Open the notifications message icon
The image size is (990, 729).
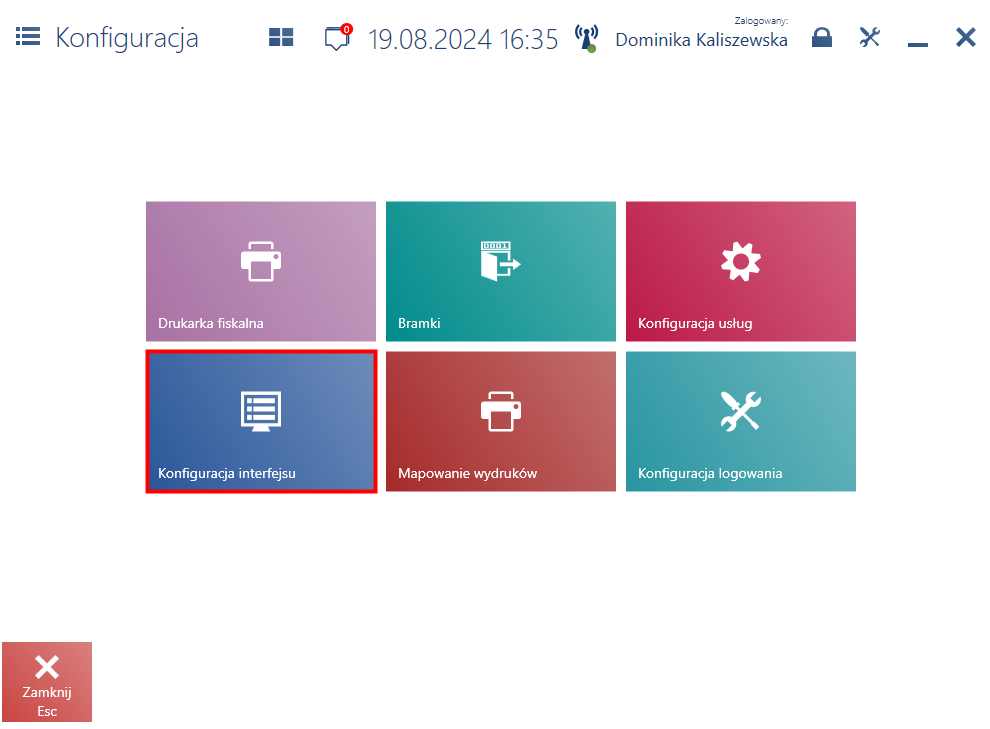point(338,38)
